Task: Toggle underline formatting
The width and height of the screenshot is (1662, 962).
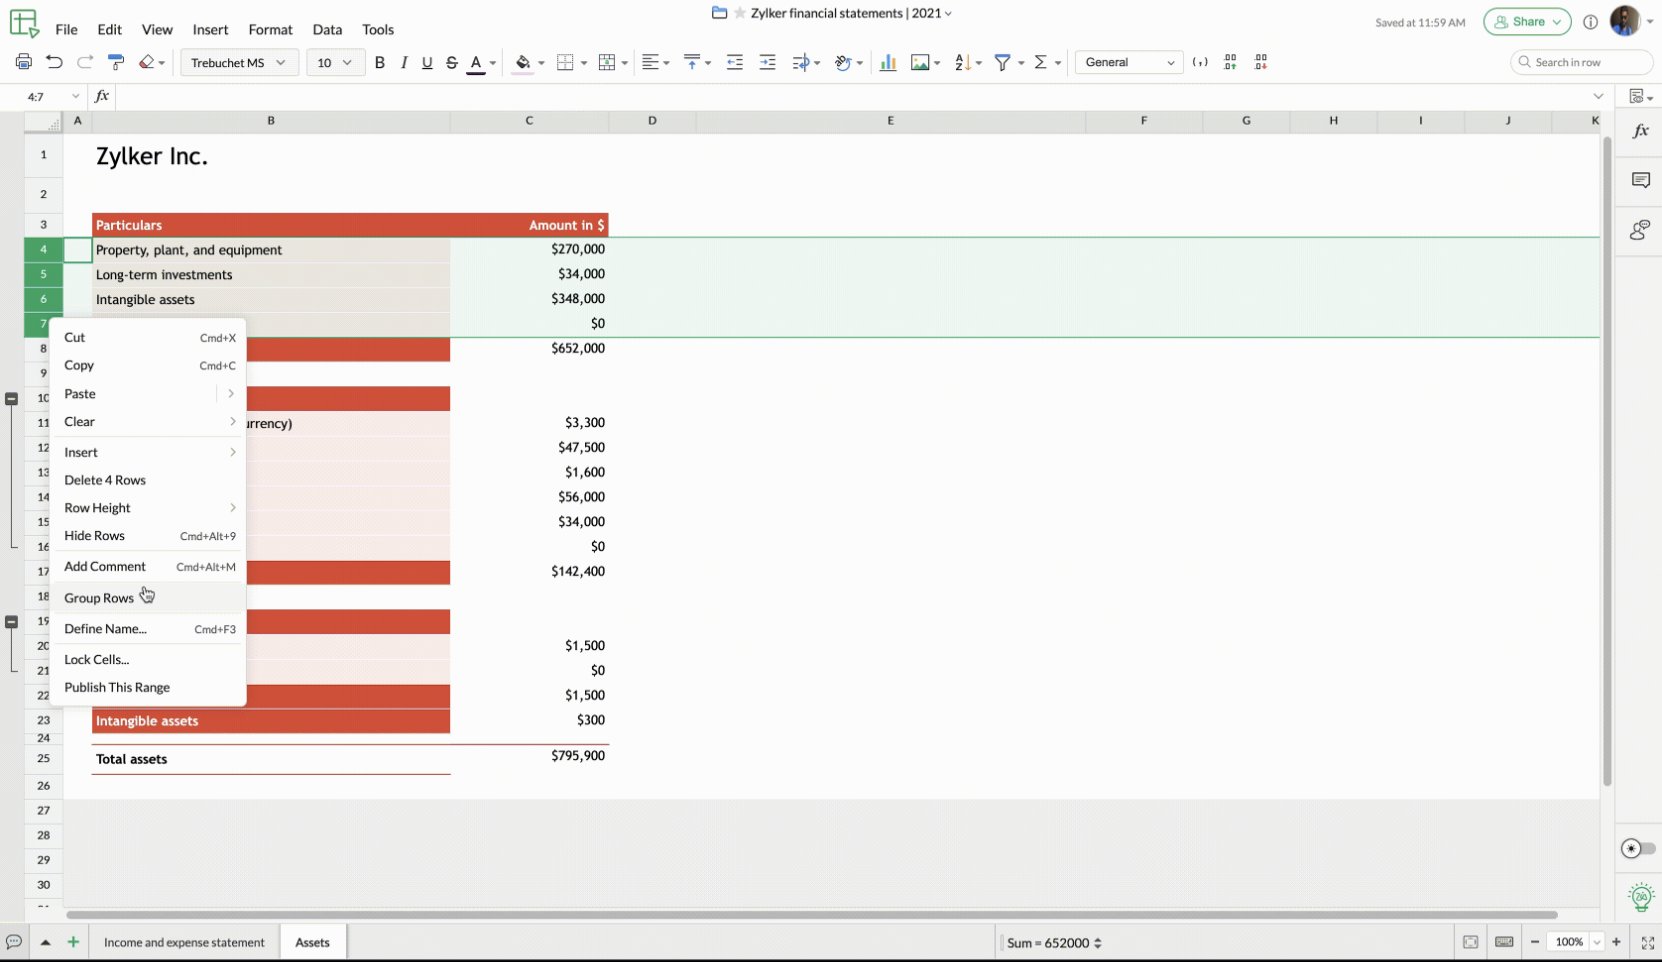Action: pos(427,62)
